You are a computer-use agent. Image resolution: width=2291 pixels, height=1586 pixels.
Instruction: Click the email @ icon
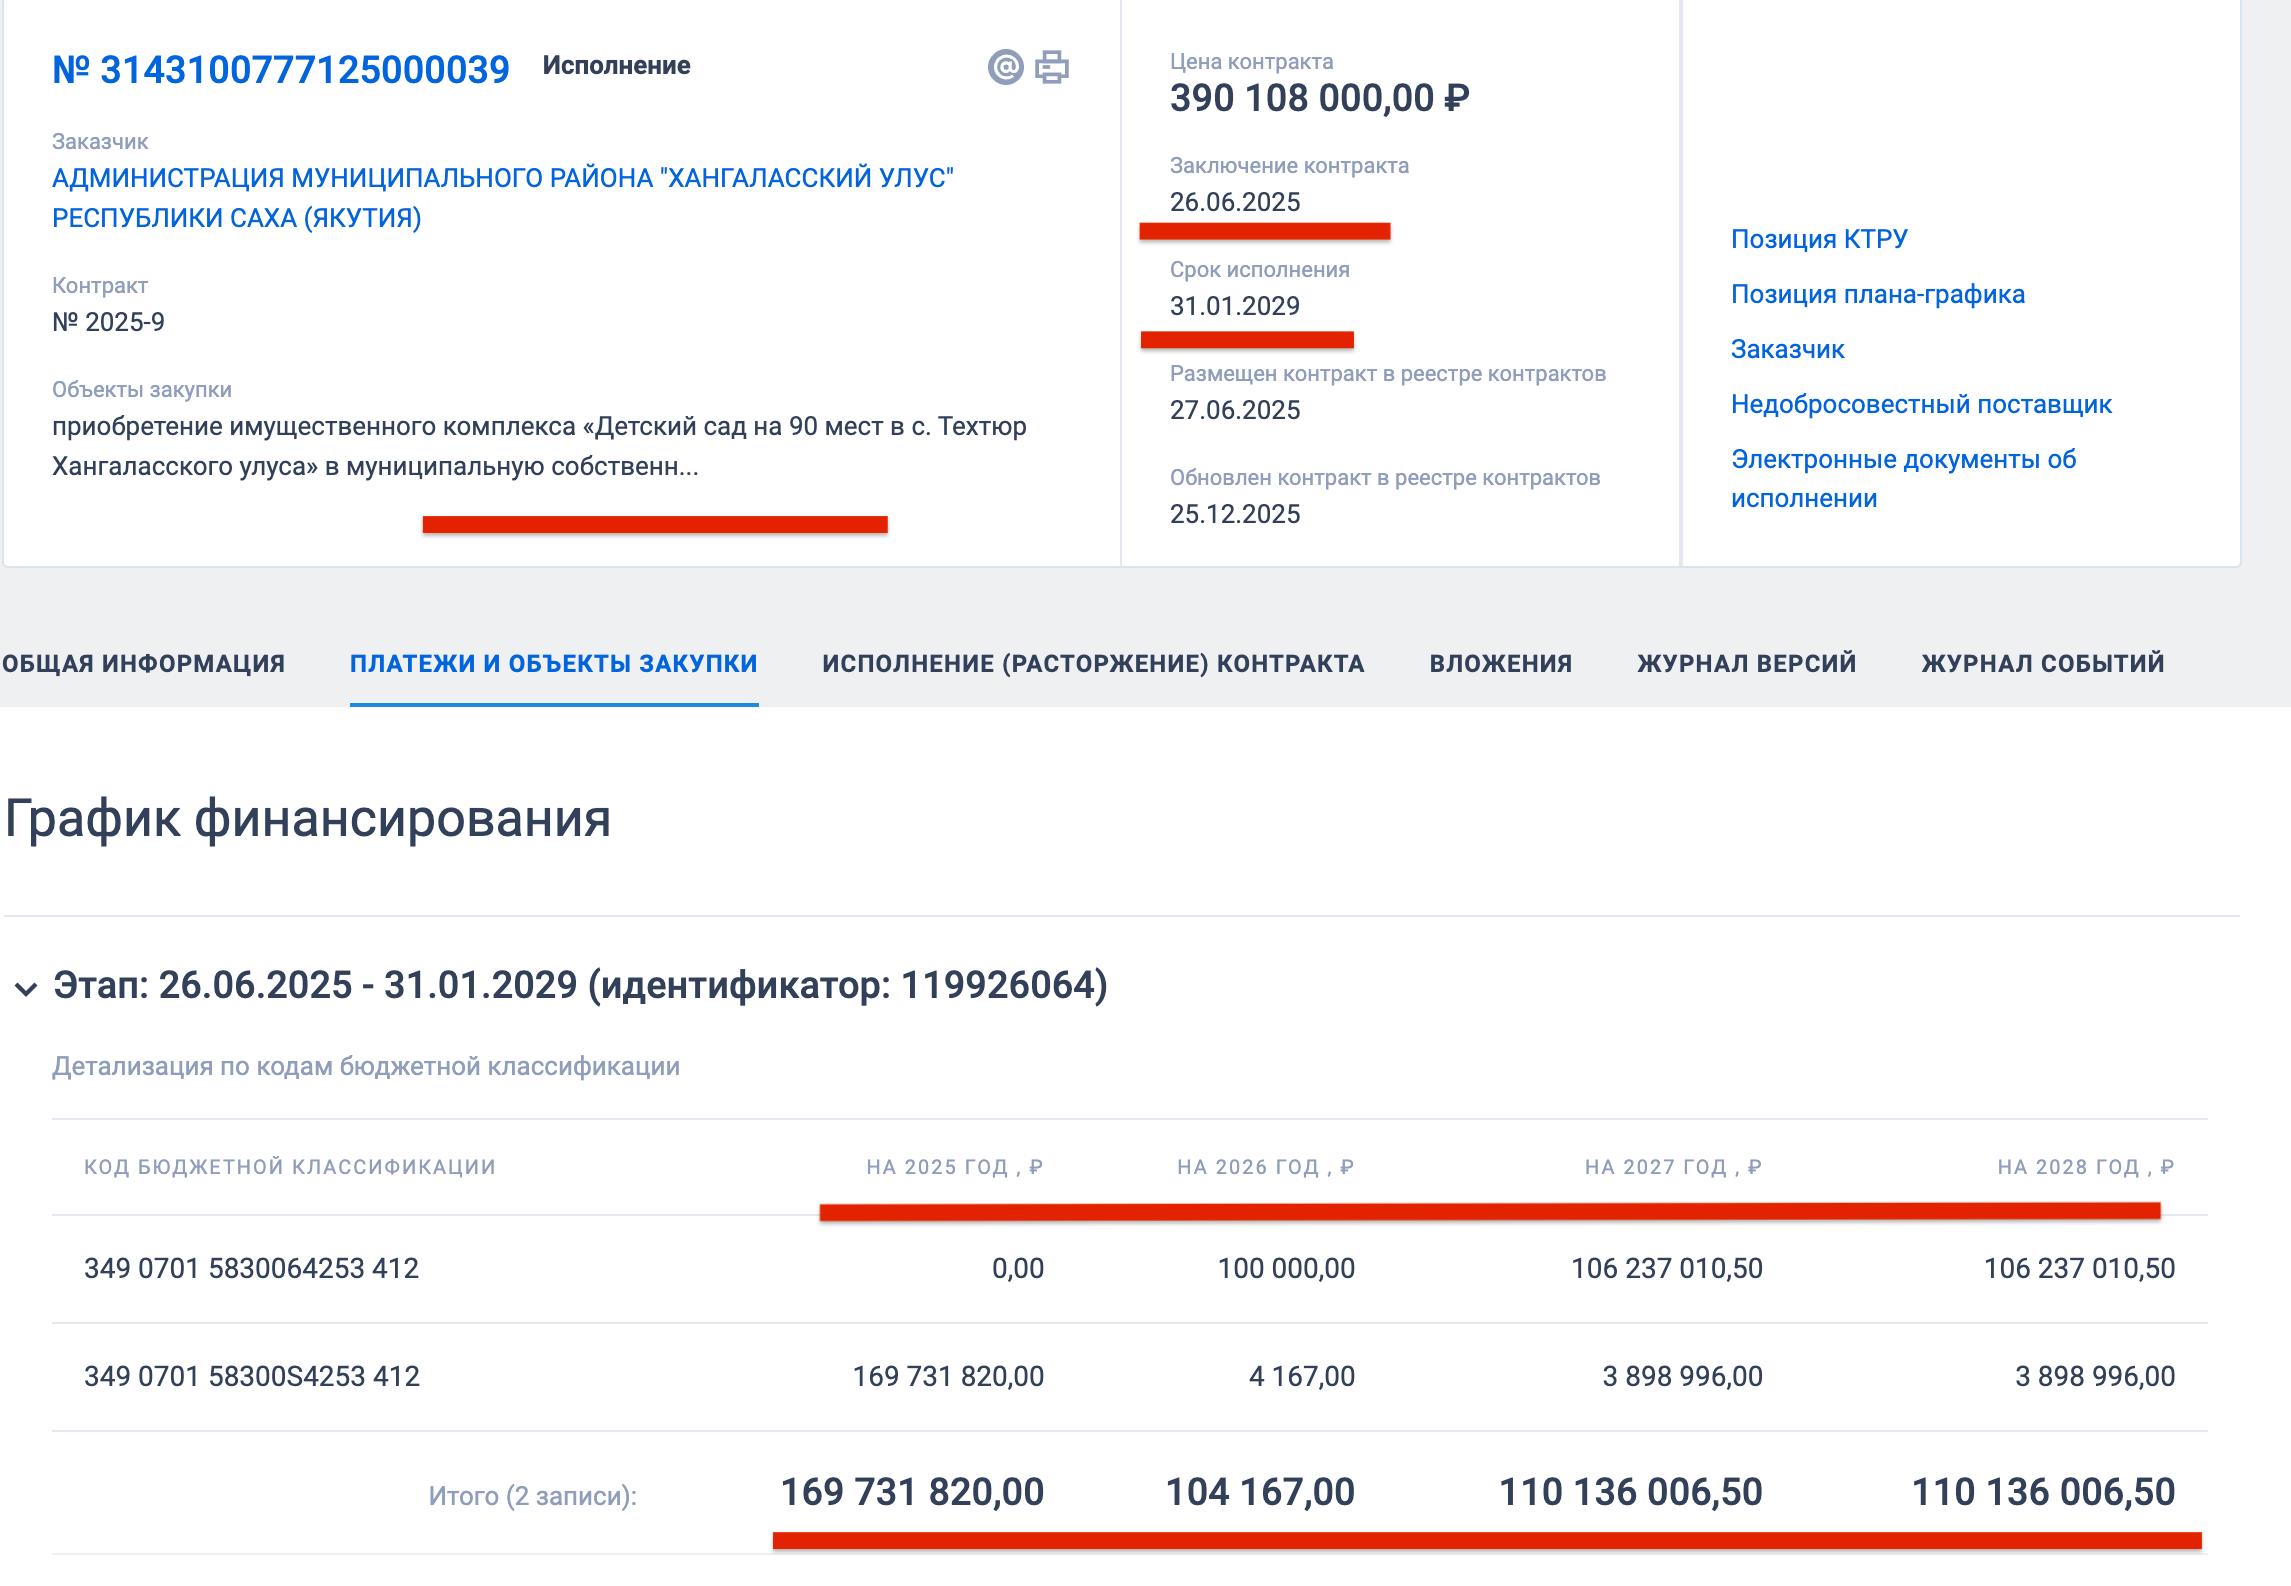[x=1005, y=67]
